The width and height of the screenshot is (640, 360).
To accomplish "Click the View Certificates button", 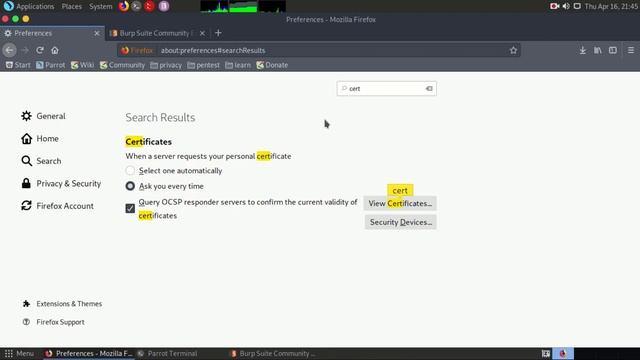I will pyautogui.click(x=400, y=203).
